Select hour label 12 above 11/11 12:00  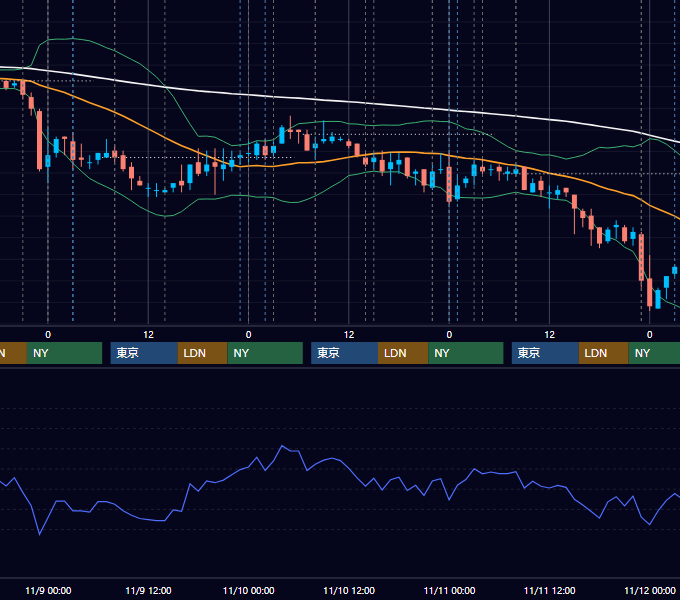(549, 335)
